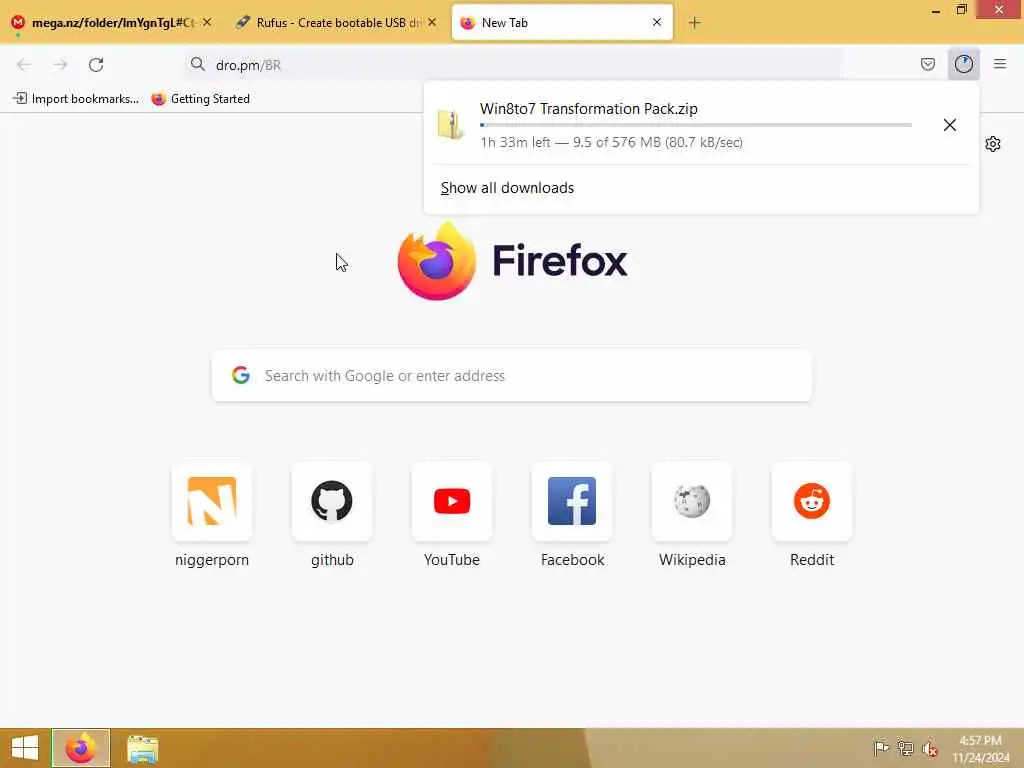
Task: Click Import bookmarks bookmark item
Action: click(x=76, y=99)
